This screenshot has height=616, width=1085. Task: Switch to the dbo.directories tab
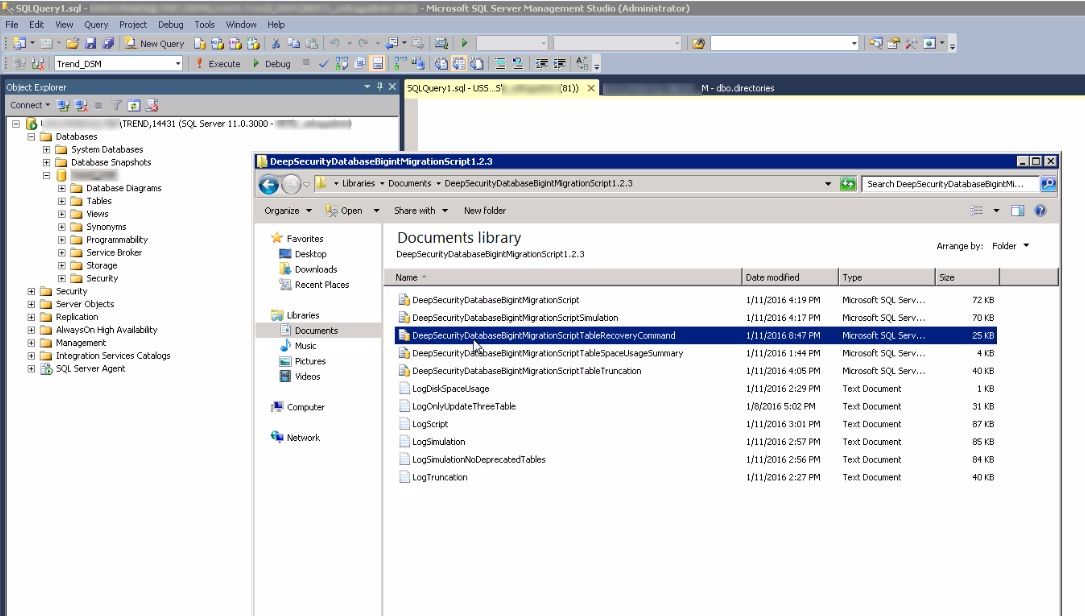click(x=737, y=88)
